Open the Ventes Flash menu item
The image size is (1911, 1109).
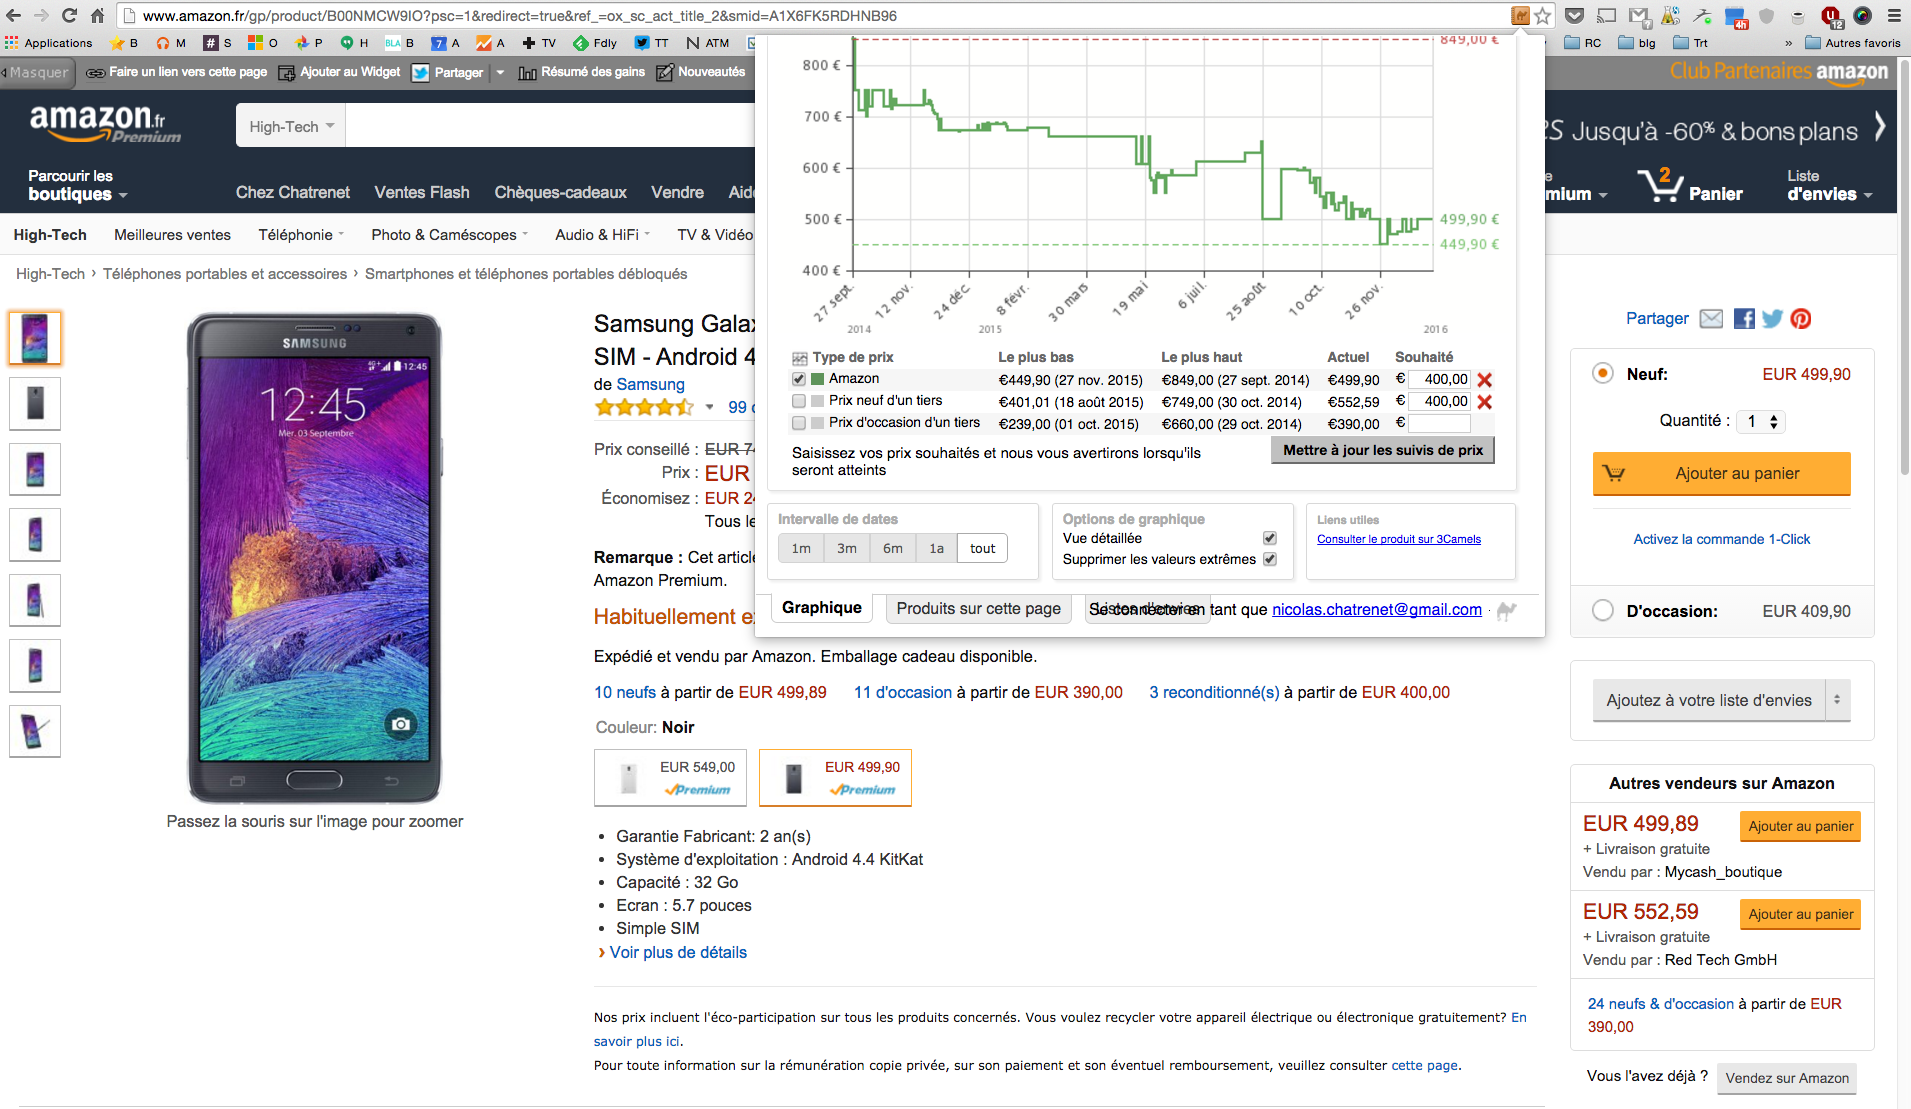[422, 192]
